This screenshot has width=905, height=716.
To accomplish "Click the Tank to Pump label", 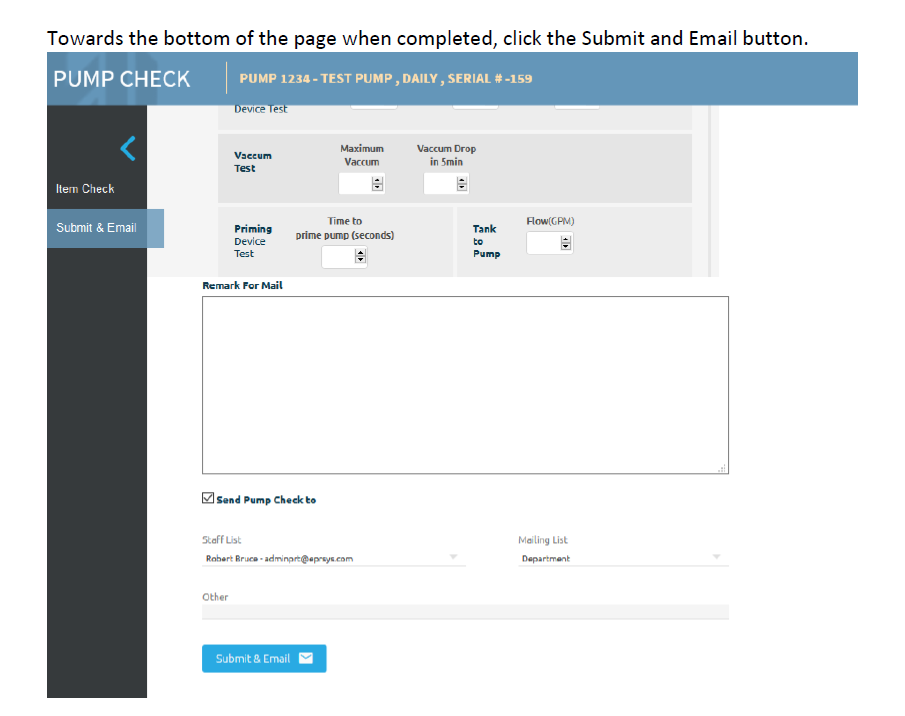I will [487, 241].
